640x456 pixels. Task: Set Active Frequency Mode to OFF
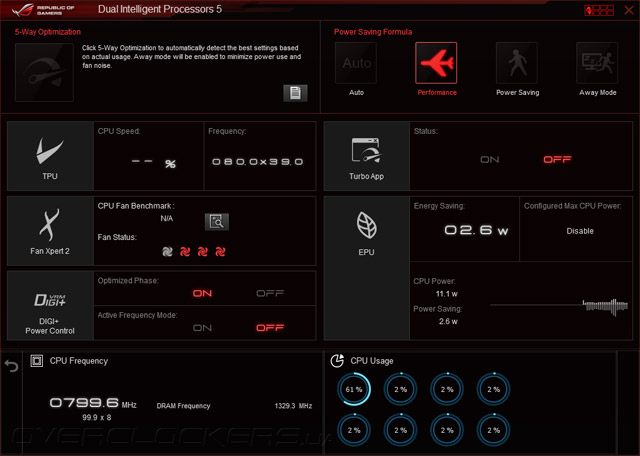(x=270, y=328)
